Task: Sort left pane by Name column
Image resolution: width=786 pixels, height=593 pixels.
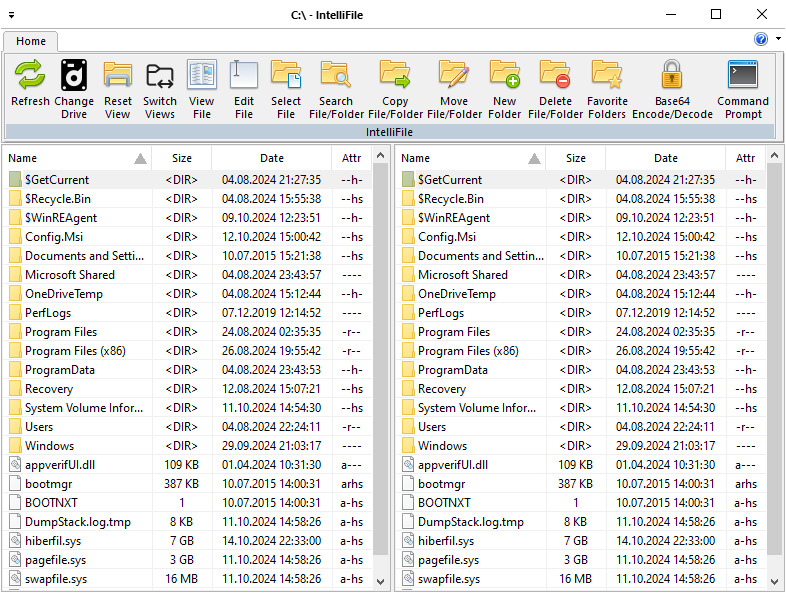Action: [77, 158]
